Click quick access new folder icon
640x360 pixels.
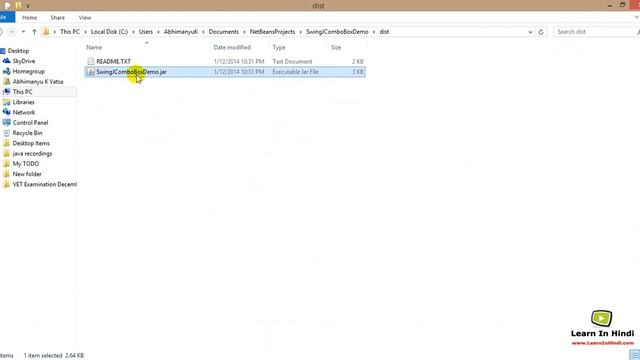coord(18,6)
